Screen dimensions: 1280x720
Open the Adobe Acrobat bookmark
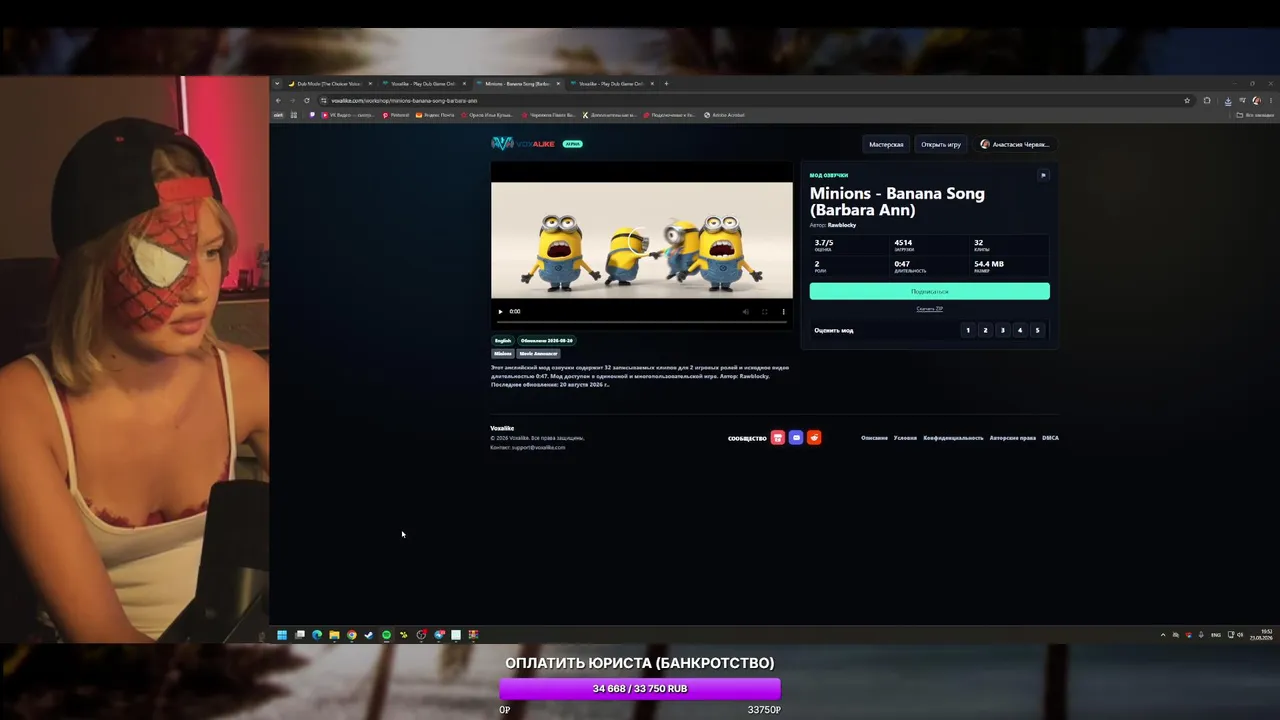pos(725,115)
